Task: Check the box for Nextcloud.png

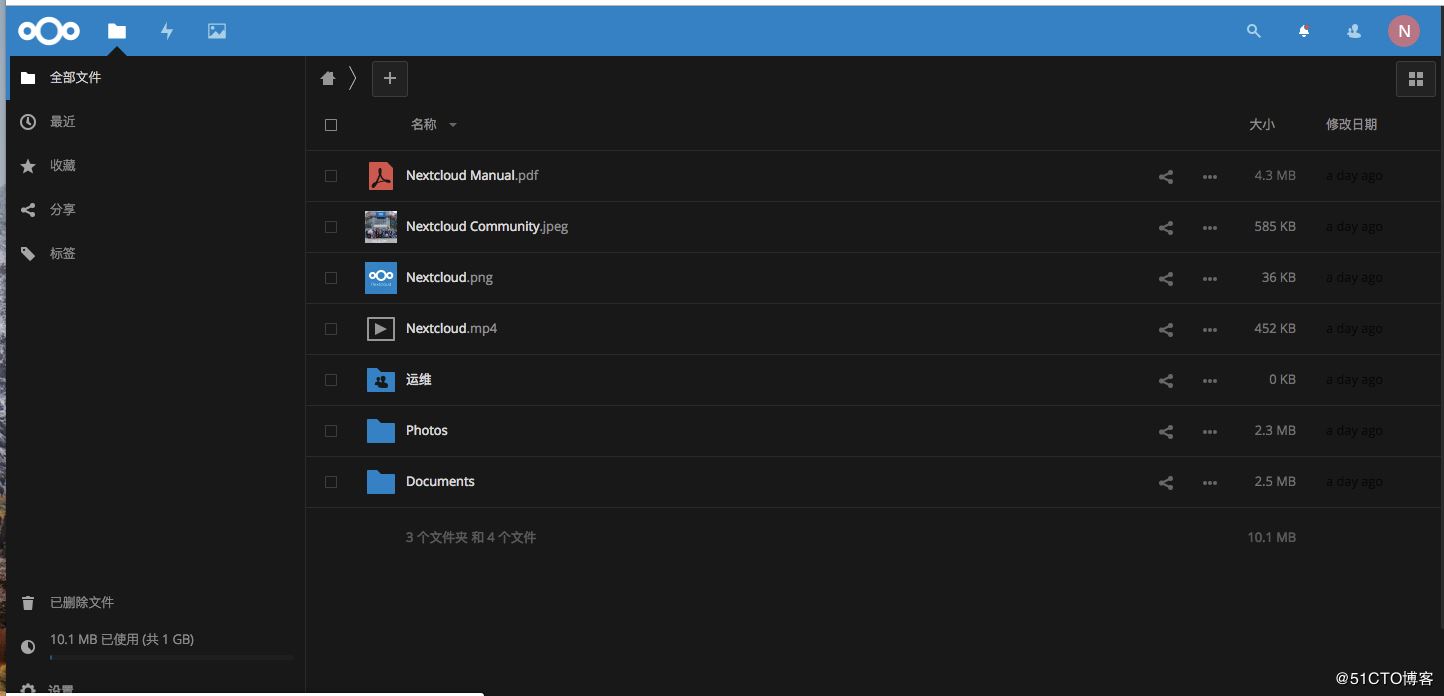Action: click(331, 278)
